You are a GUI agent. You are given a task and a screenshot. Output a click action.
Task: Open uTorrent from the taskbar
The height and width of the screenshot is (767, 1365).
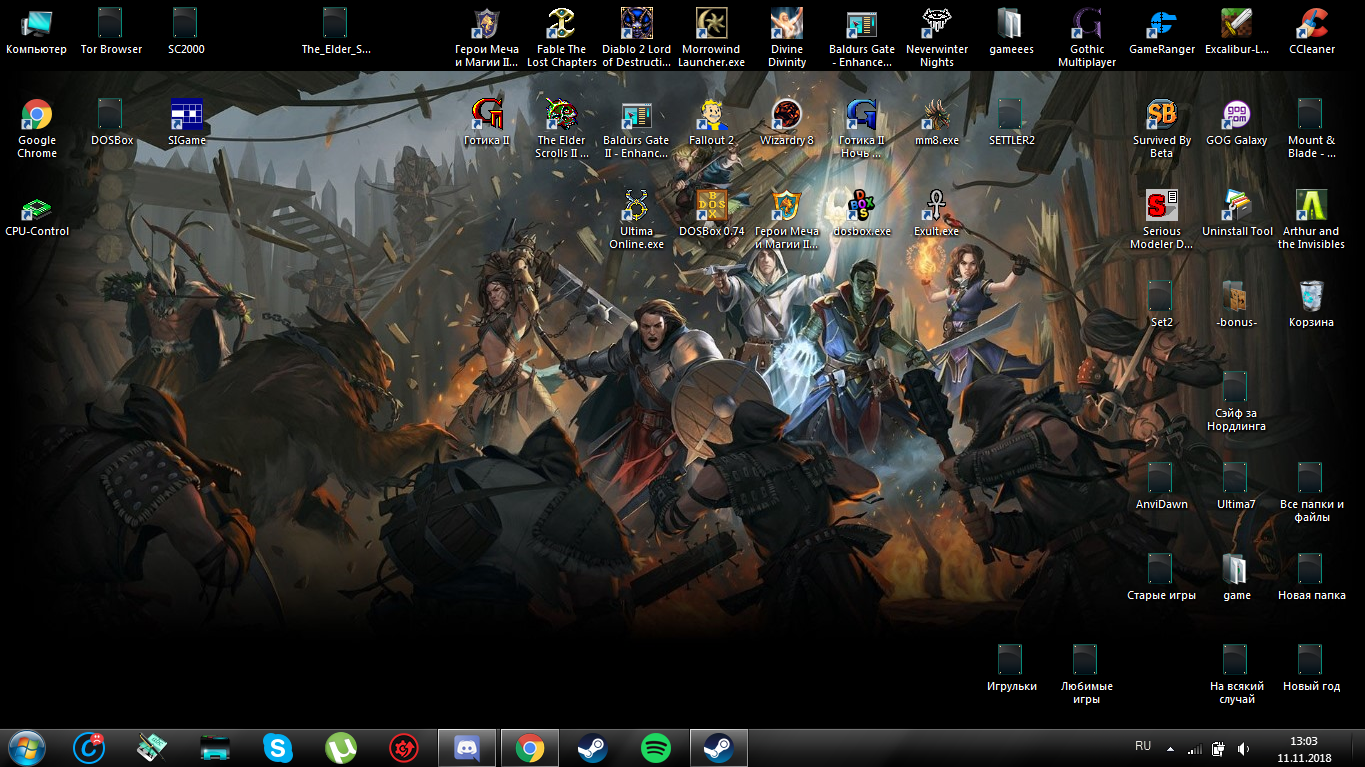[x=341, y=747]
